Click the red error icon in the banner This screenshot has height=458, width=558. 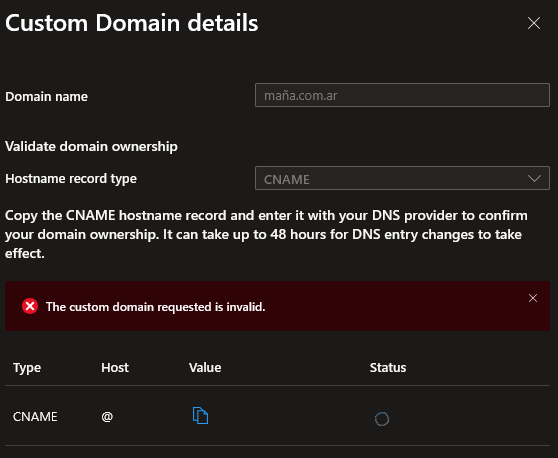point(30,306)
